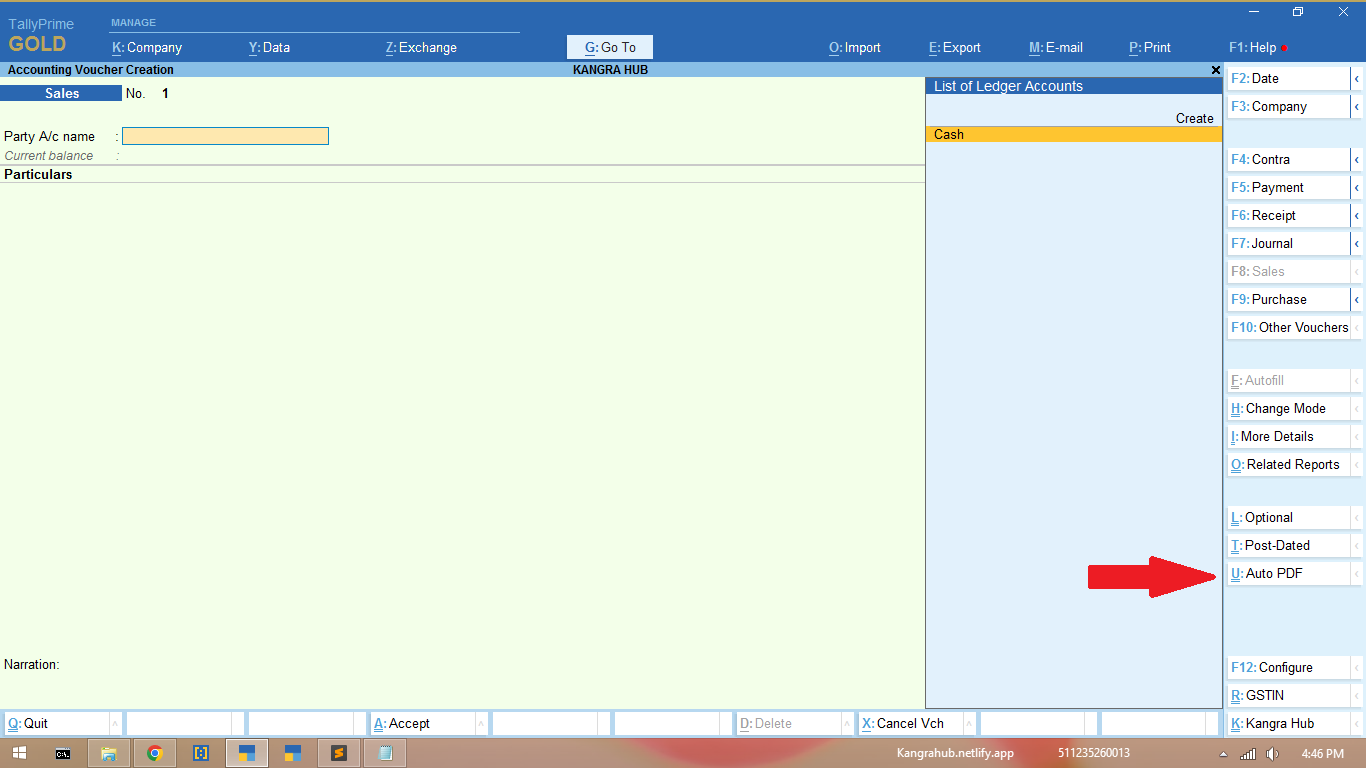
Task: Open the K: Company menu
Action: pyautogui.click(x=147, y=47)
